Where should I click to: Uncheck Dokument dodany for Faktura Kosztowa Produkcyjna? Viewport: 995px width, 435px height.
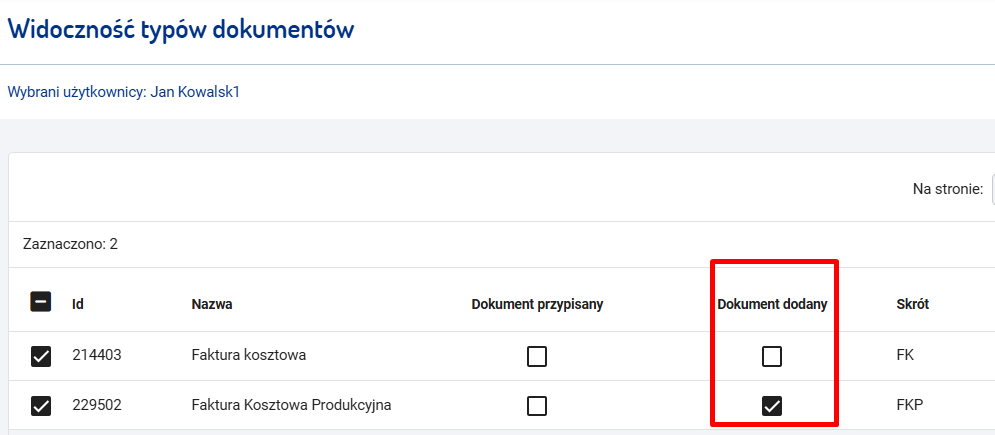pyautogui.click(x=772, y=406)
